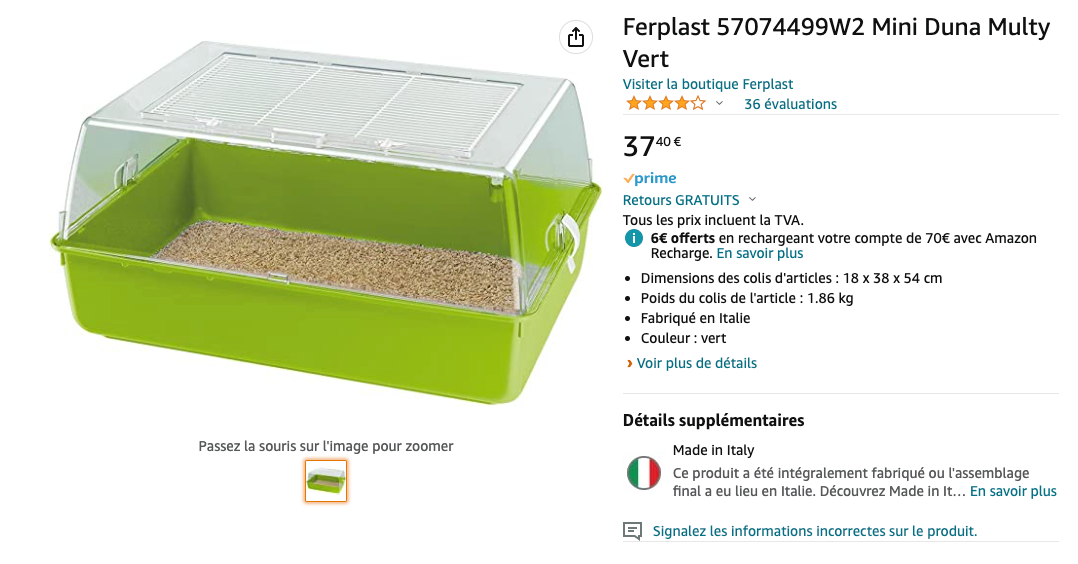1078x564 pixels.
Task: Visit the Ferplast boutique link
Action: [708, 84]
